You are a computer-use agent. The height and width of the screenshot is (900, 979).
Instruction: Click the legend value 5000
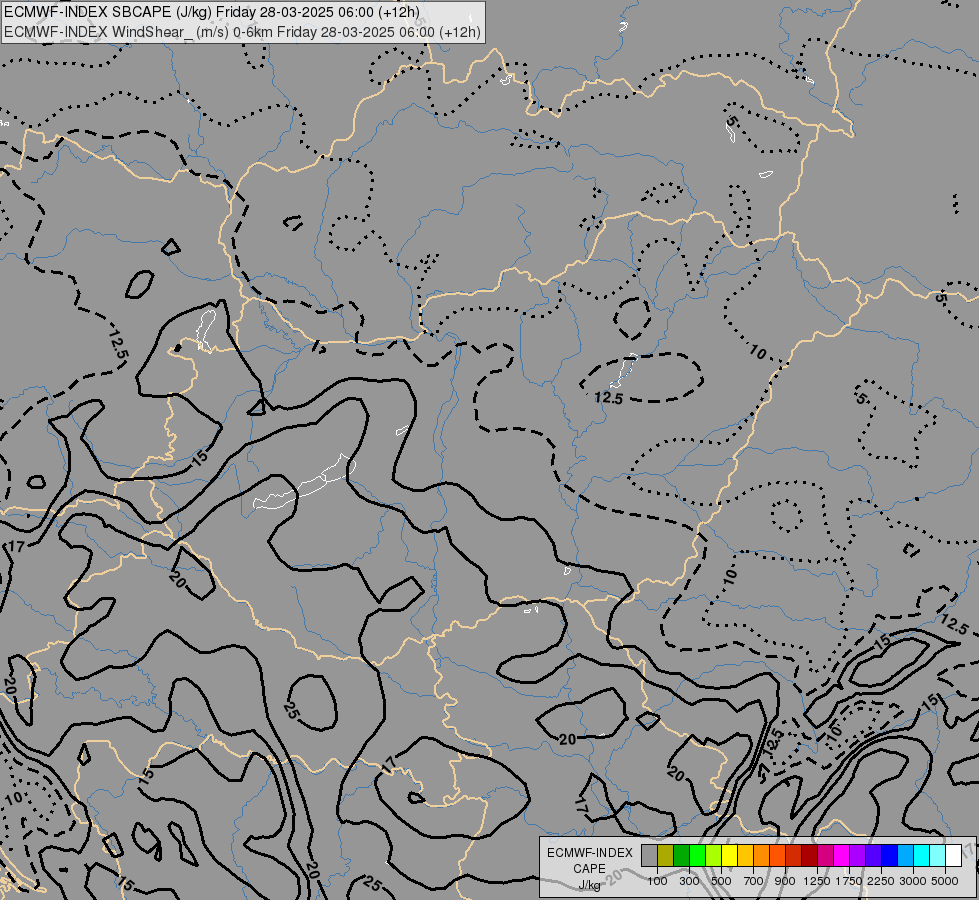(x=945, y=881)
